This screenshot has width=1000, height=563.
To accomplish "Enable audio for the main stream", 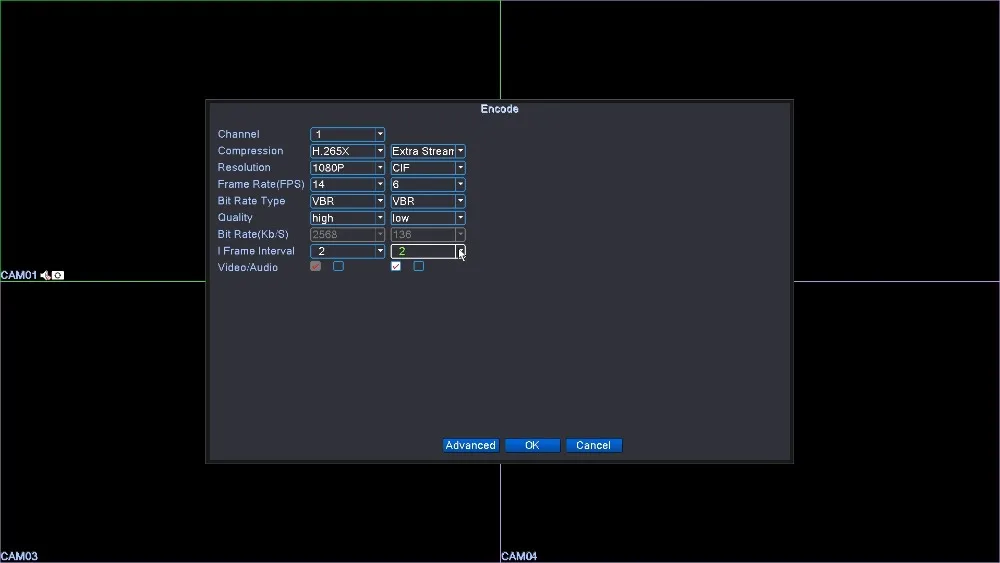I will [x=338, y=267].
